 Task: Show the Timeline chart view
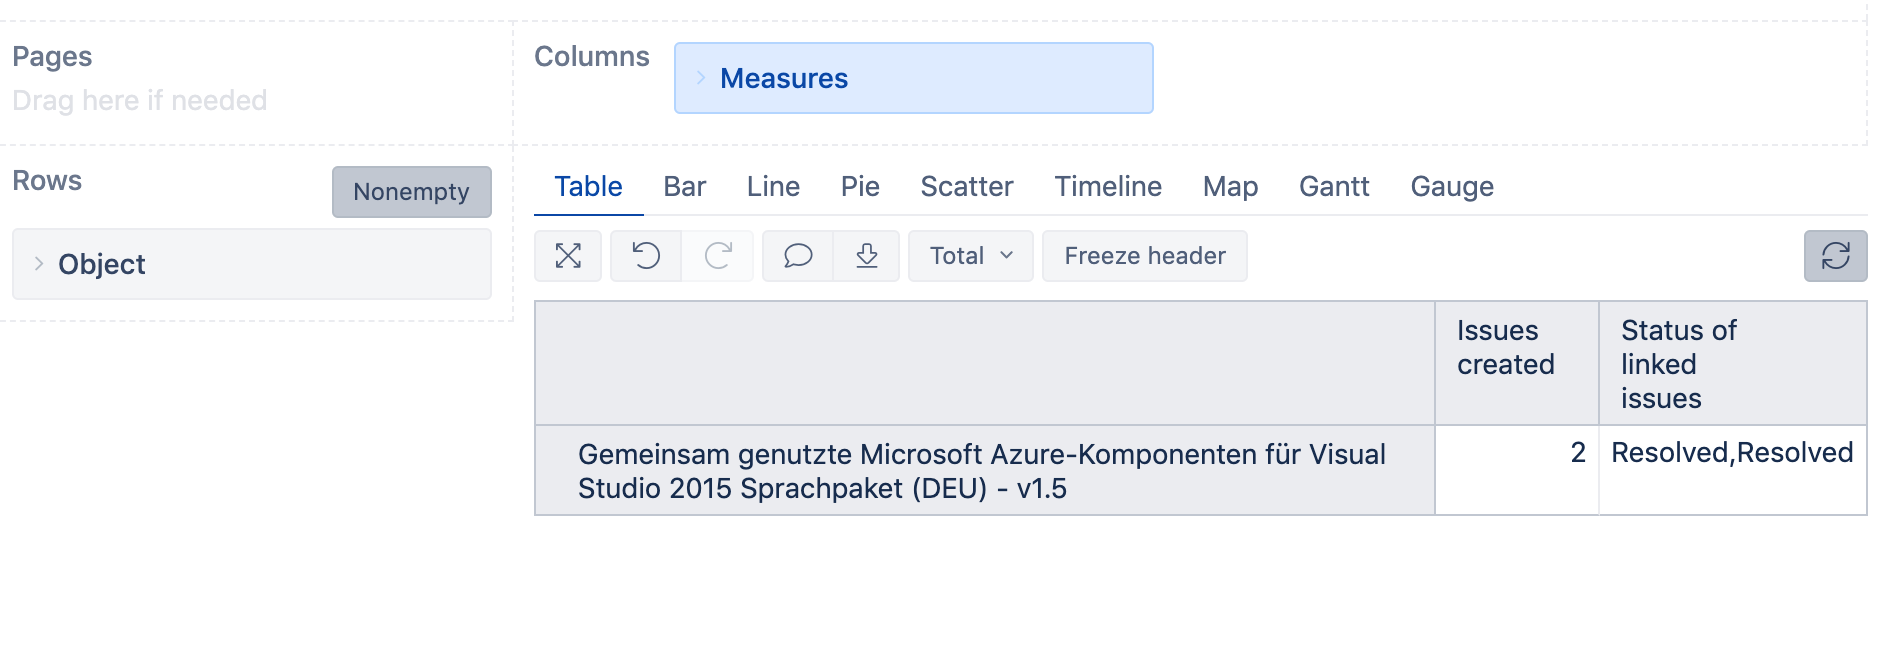pos(1107,187)
